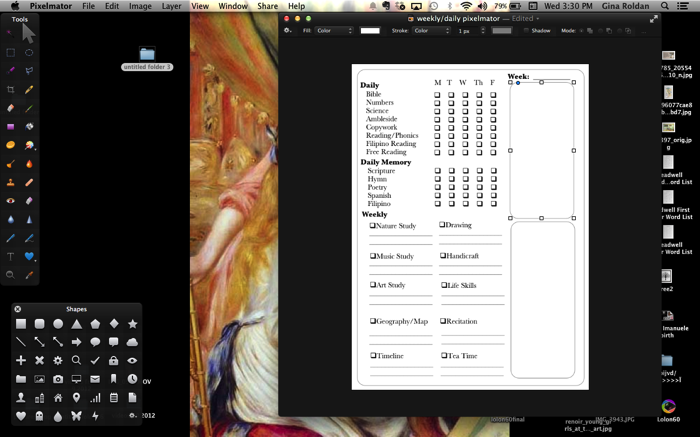The height and width of the screenshot is (437, 700).
Task: Click the white Fill color swatch
Action: 370,31
